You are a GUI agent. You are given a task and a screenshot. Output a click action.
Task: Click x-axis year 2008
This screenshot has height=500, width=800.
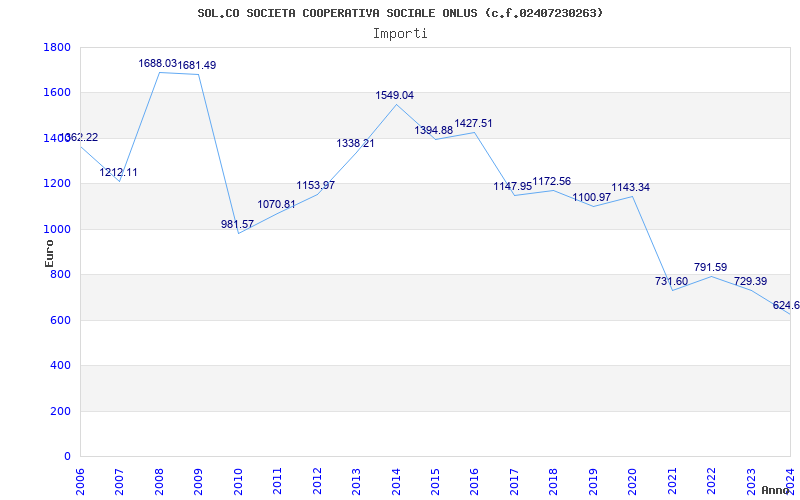(x=159, y=481)
